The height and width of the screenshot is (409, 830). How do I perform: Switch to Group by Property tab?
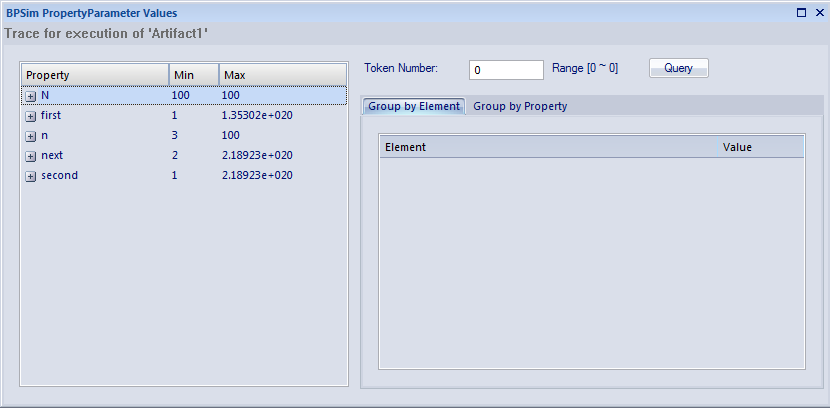pyautogui.click(x=520, y=106)
